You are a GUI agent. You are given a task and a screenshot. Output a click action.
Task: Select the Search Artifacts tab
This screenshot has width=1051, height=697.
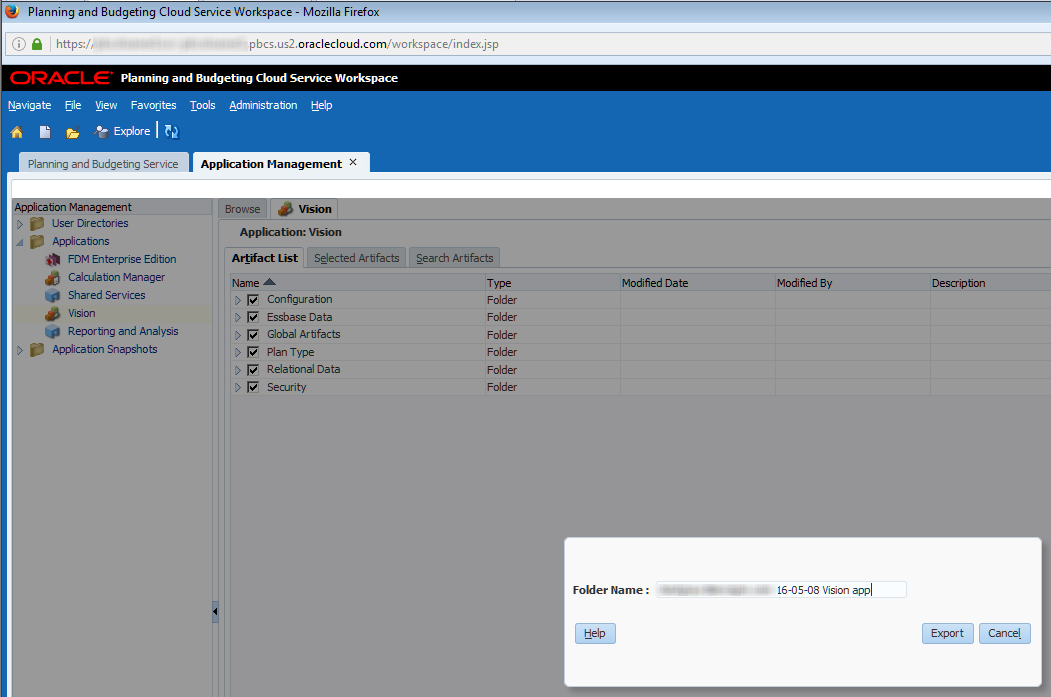coord(454,258)
